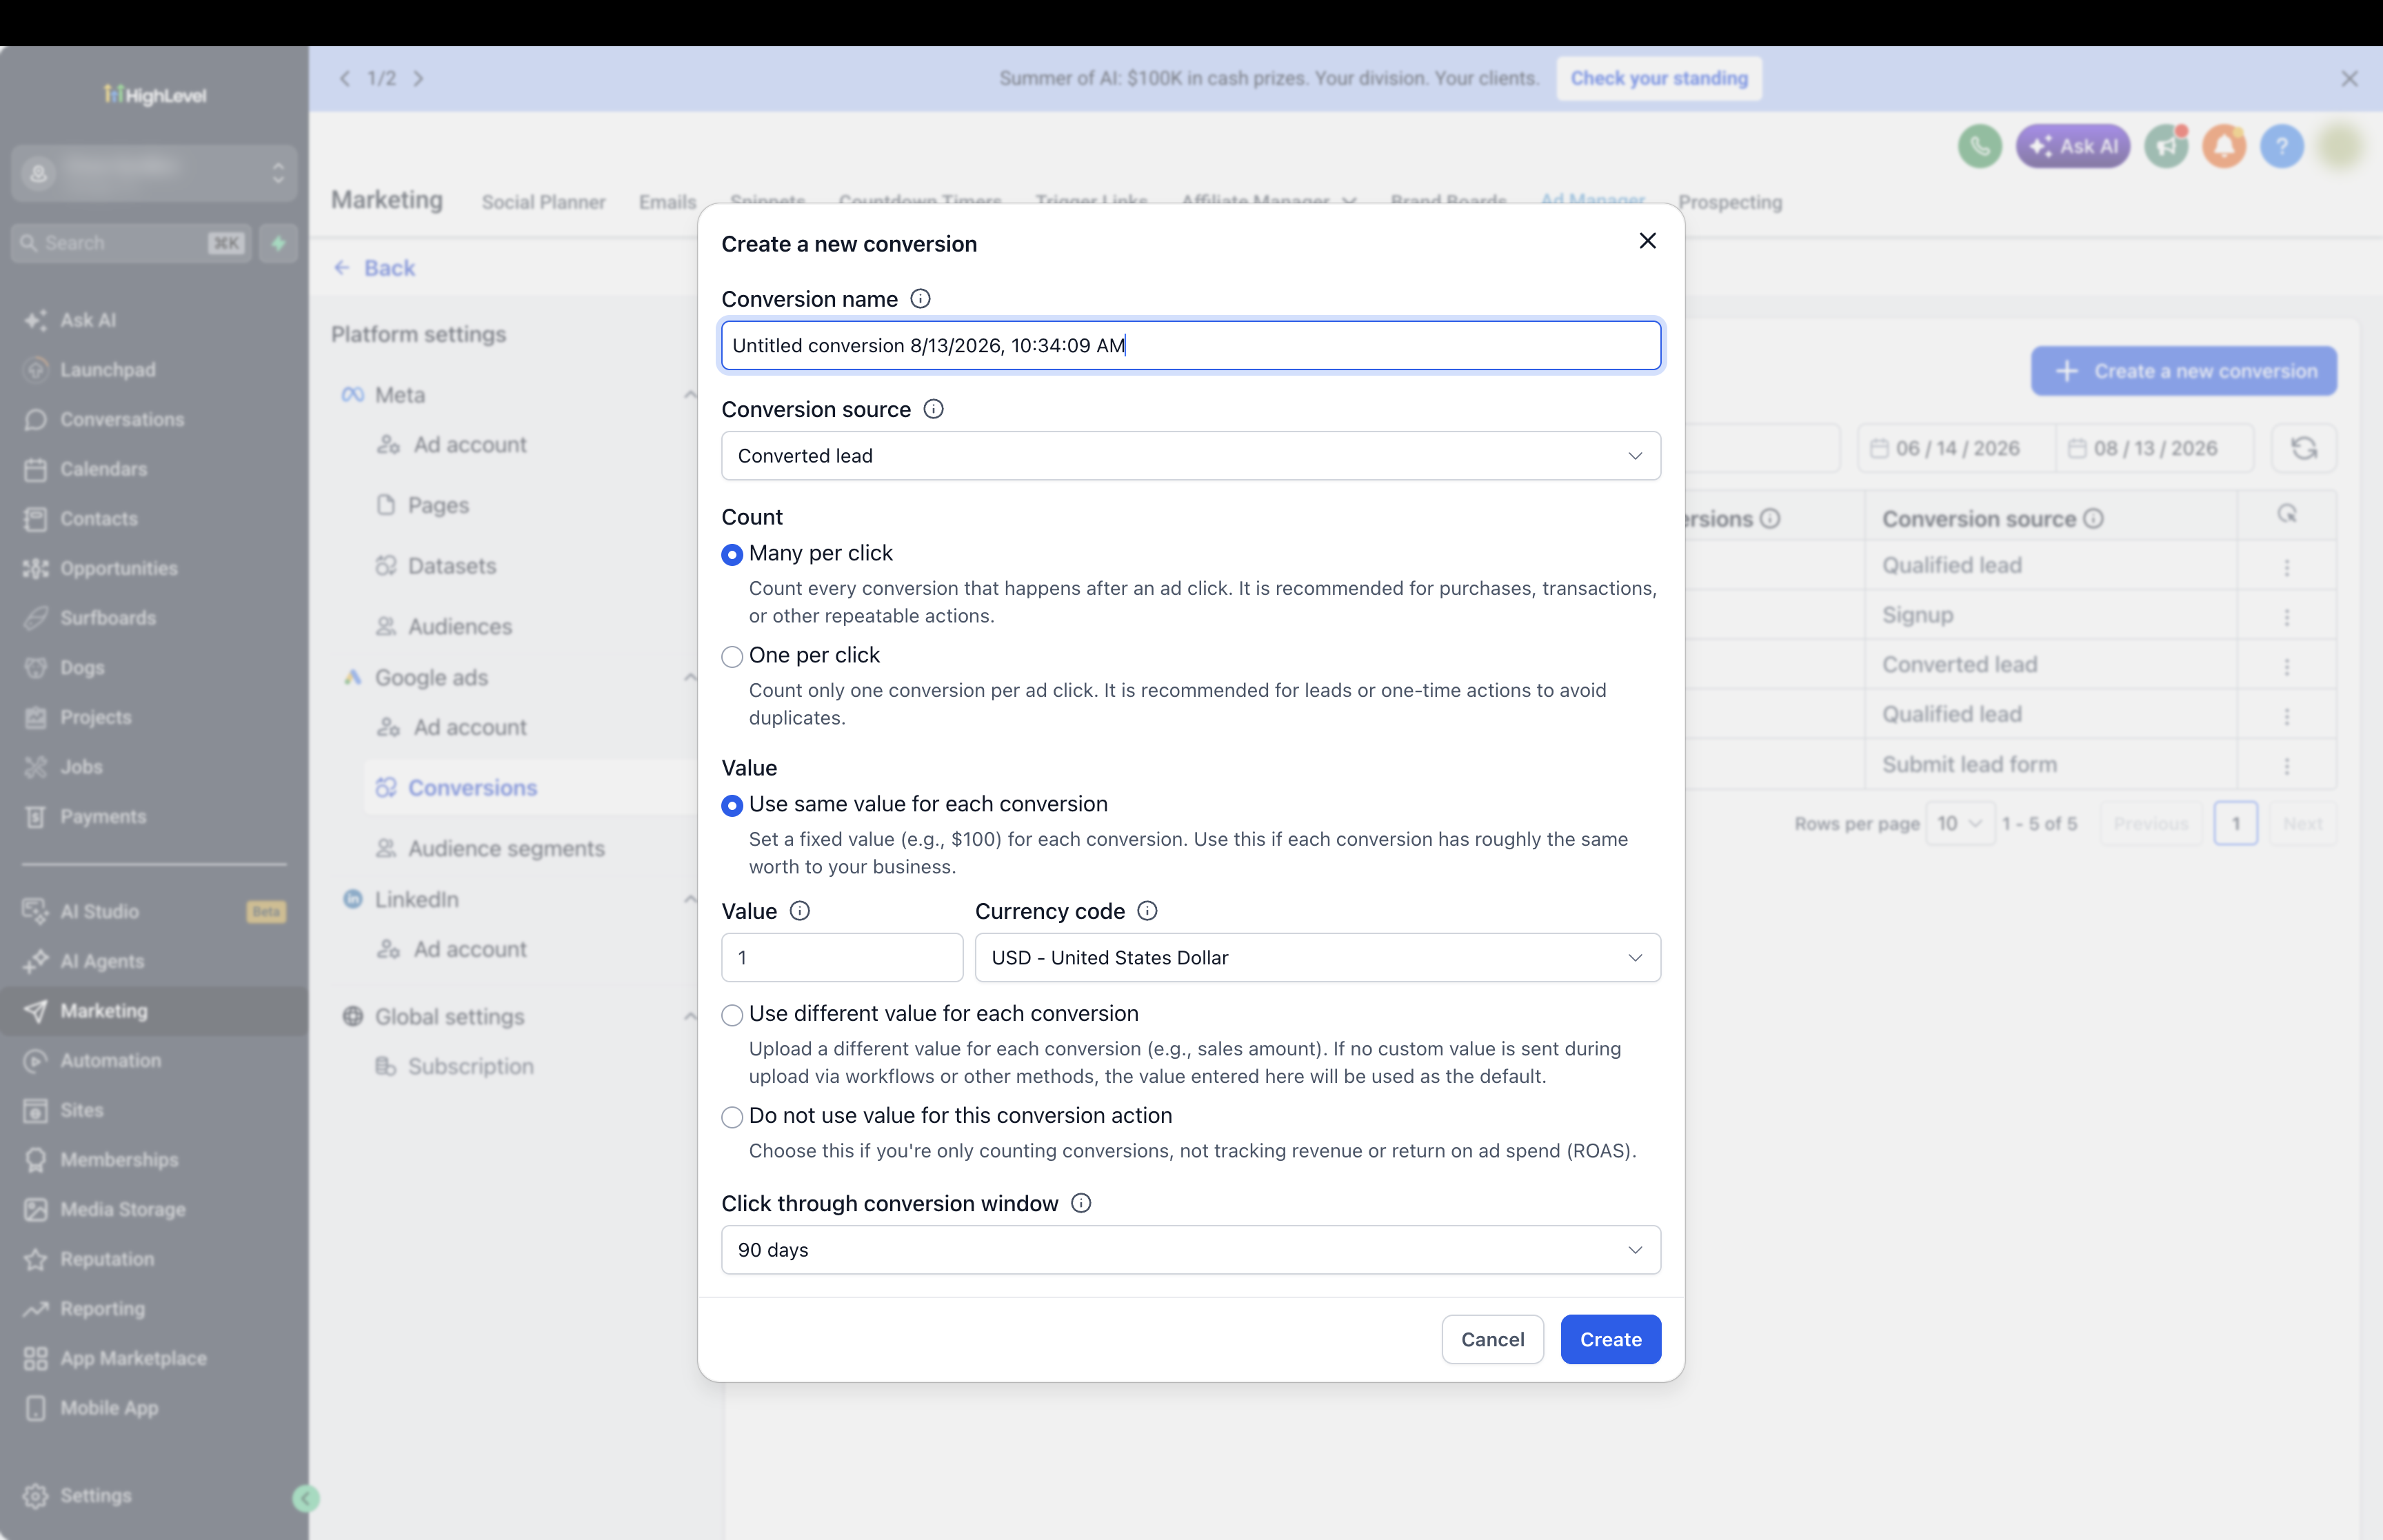Viewport: 2383px width, 1540px height.
Task: Show info tooltip for Conversion name
Action: click(920, 299)
